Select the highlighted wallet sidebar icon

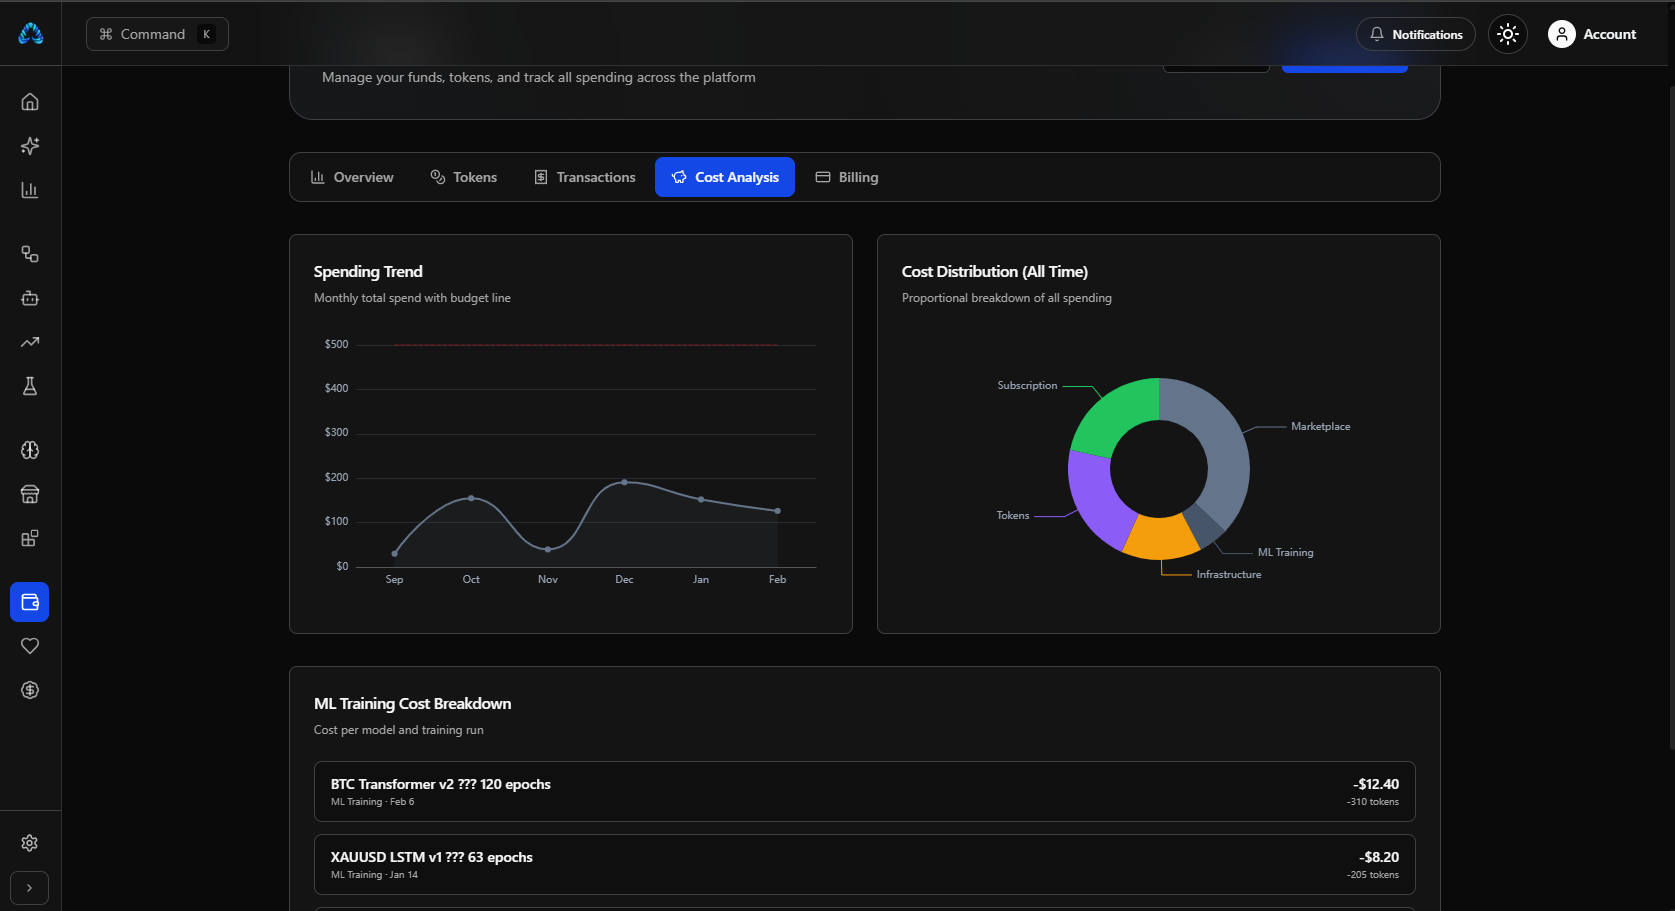pos(30,602)
